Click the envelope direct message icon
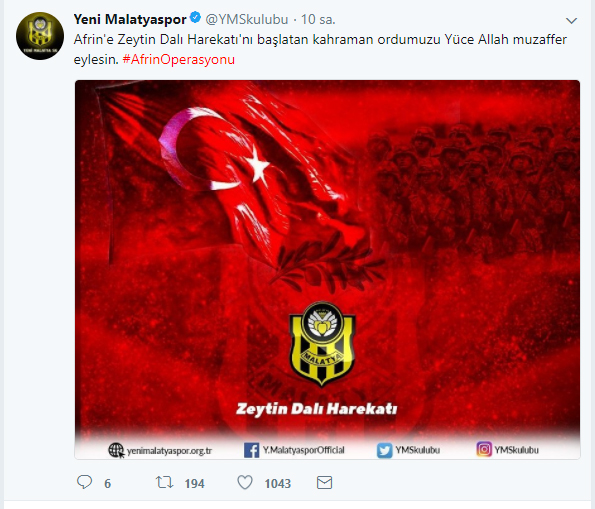The height and width of the screenshot is (509, 595). point(324,483)
